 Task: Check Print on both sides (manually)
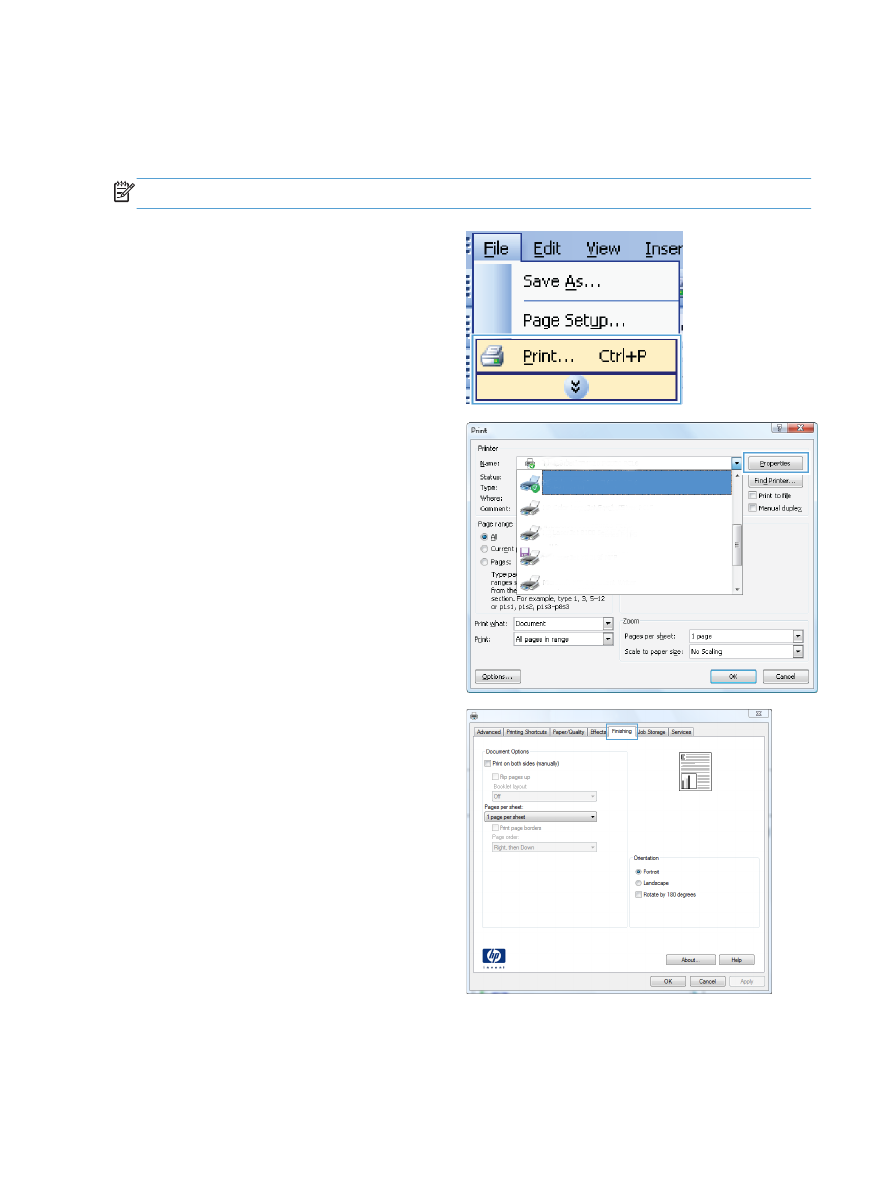[x=488, y=764]
